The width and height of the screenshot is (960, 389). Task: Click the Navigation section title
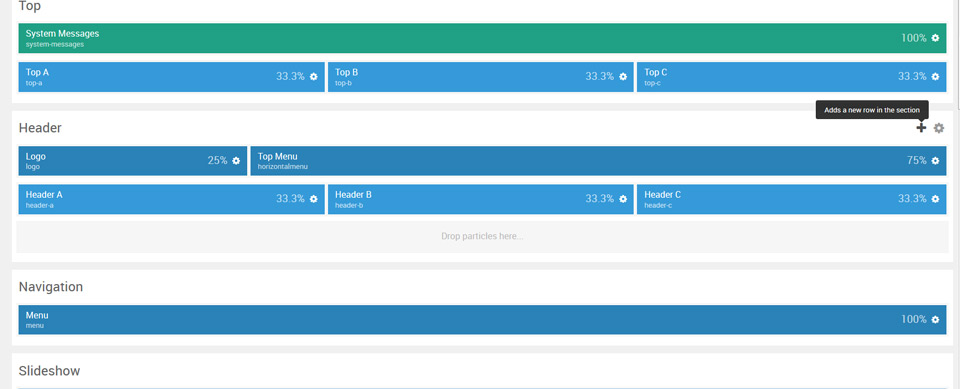pyautogui.click(x=51, y=287)
